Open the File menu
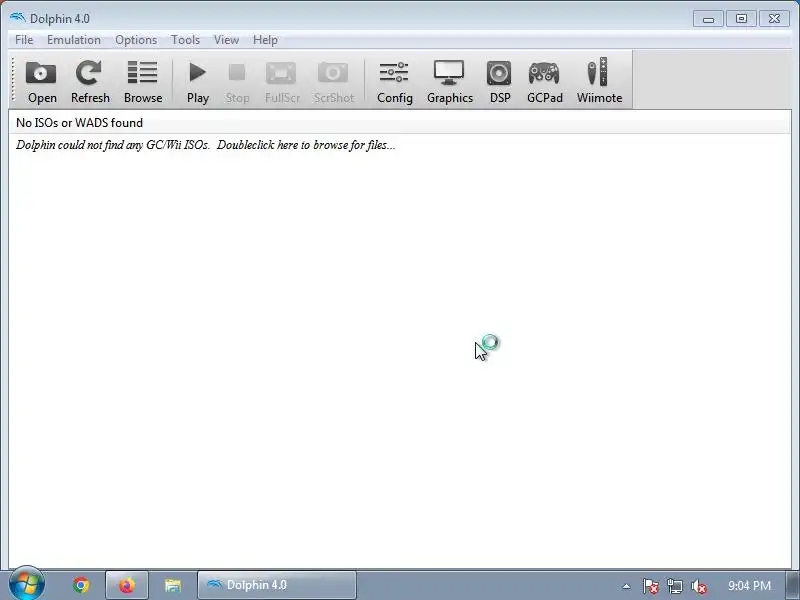The width and height of the screenshot is (800, 600). [24, 40]
